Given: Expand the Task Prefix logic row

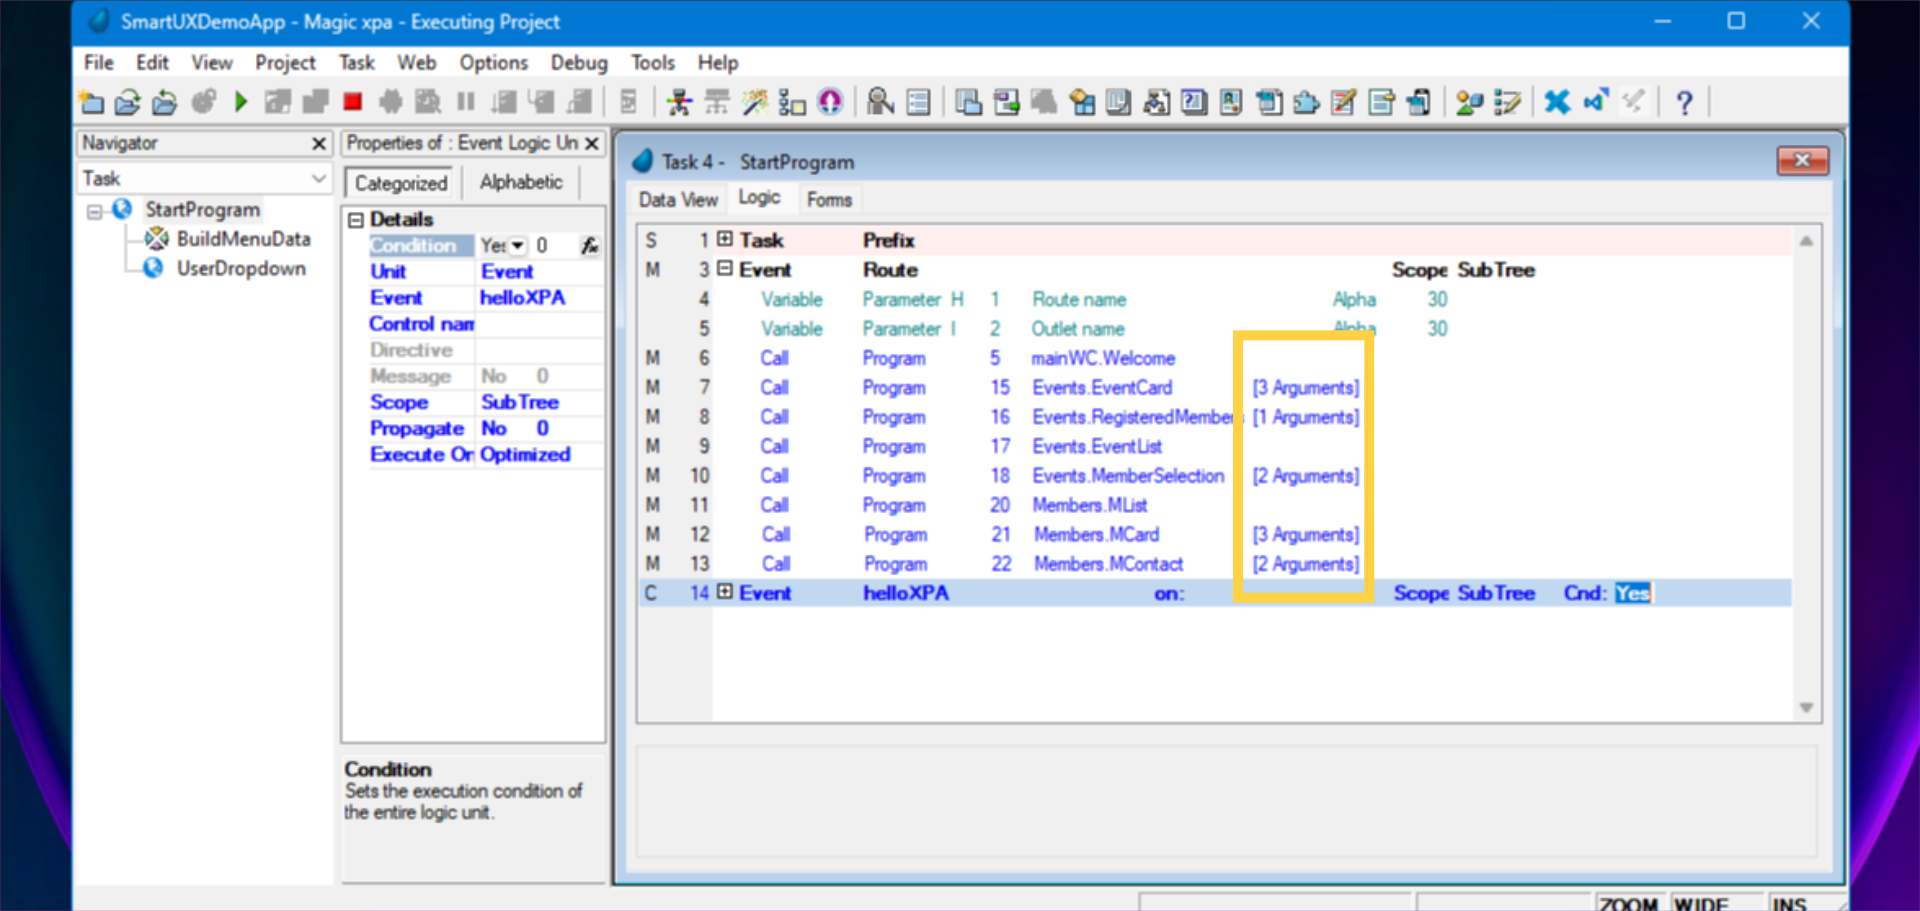Looking at the screenshot, I should click(725, 240).
